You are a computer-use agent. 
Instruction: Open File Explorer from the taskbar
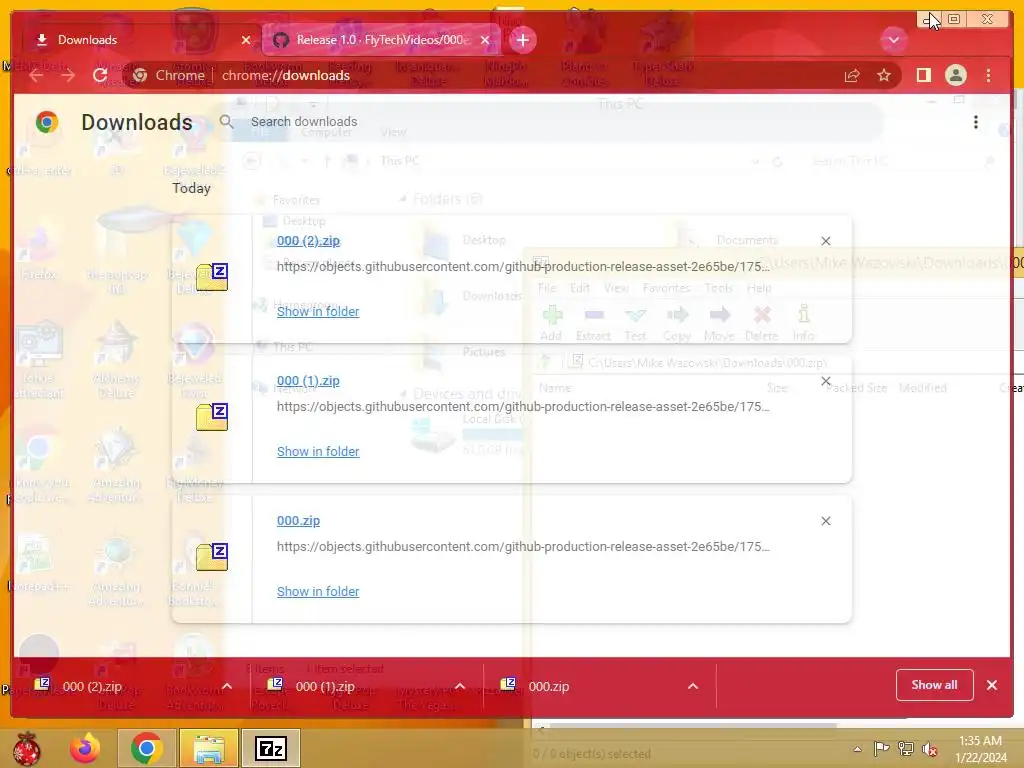(x=208, y=748)
